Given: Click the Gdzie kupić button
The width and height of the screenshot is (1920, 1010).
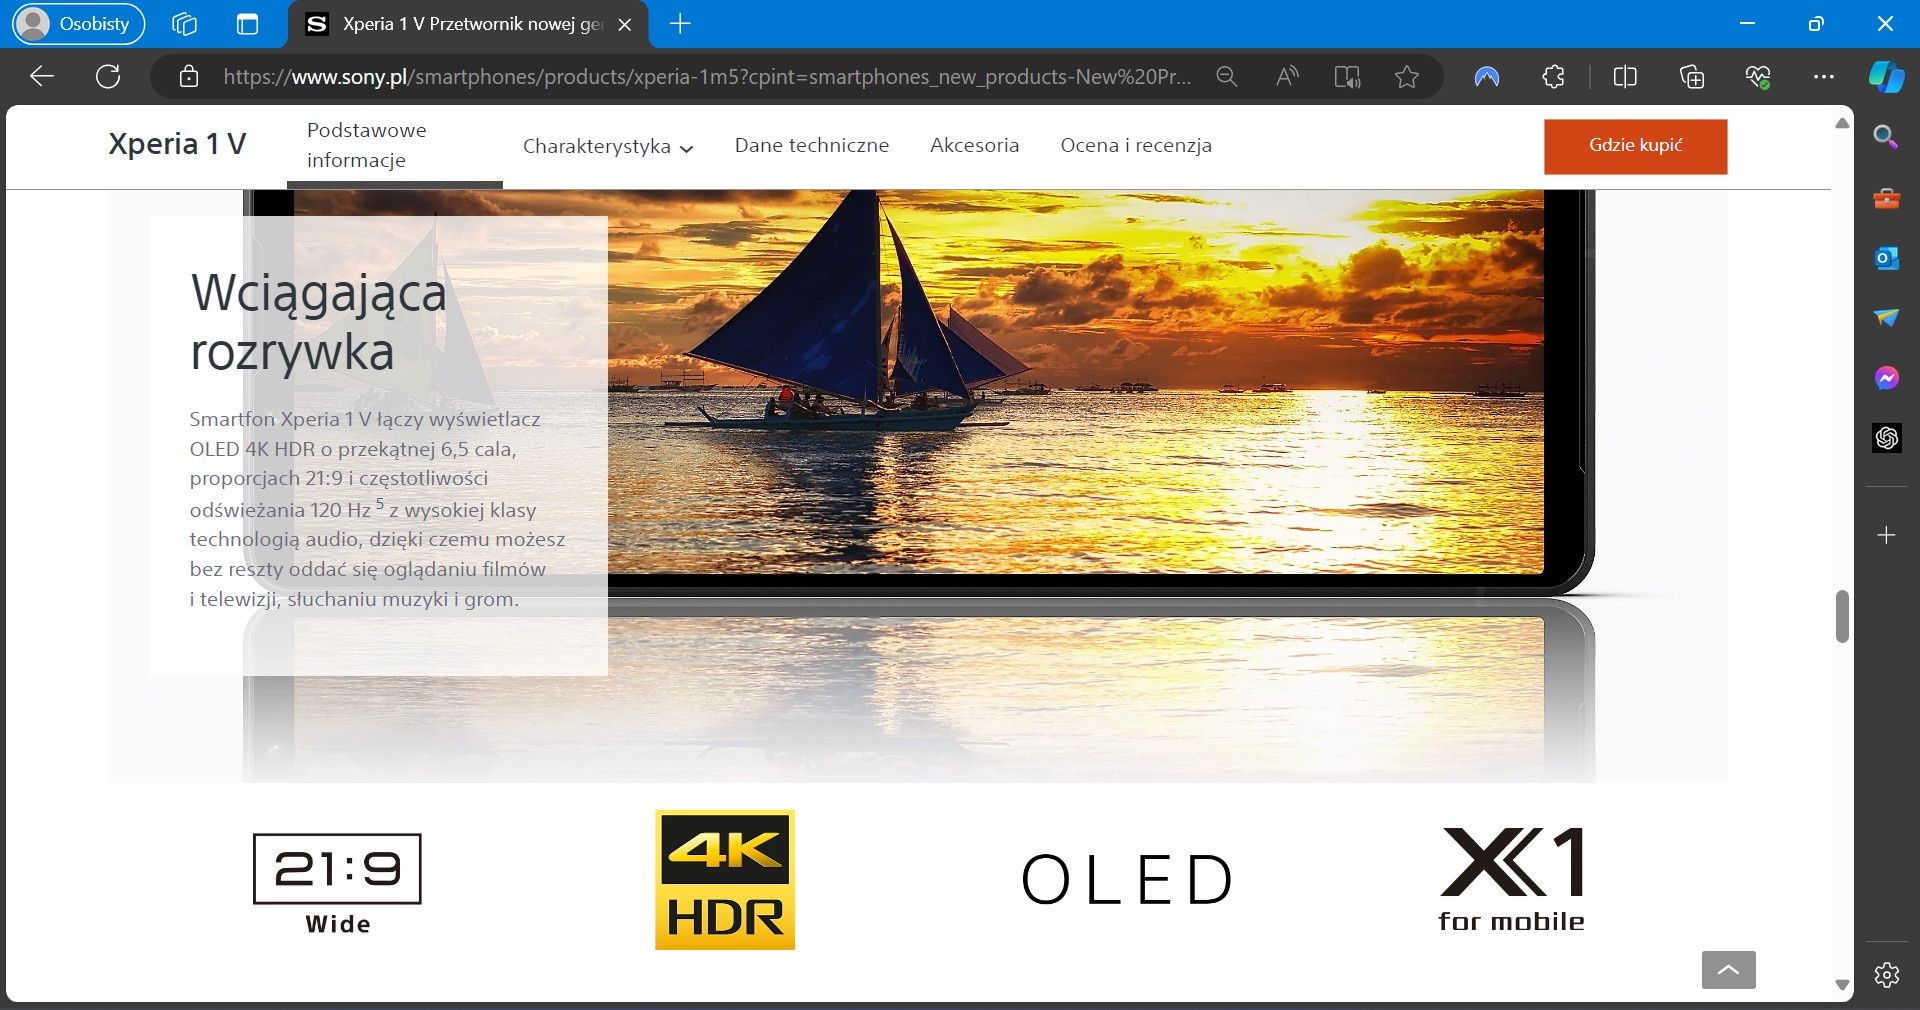Looking at the screenshot, I should coord(1635,146).
